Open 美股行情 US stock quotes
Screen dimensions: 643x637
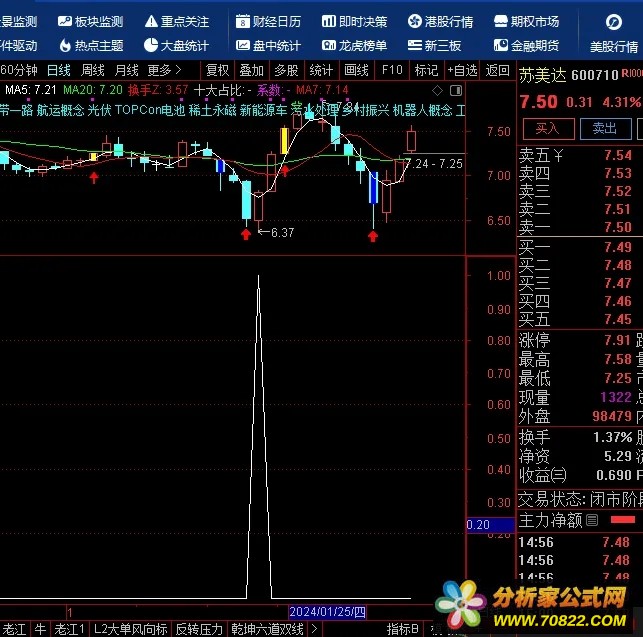[614, 33]
